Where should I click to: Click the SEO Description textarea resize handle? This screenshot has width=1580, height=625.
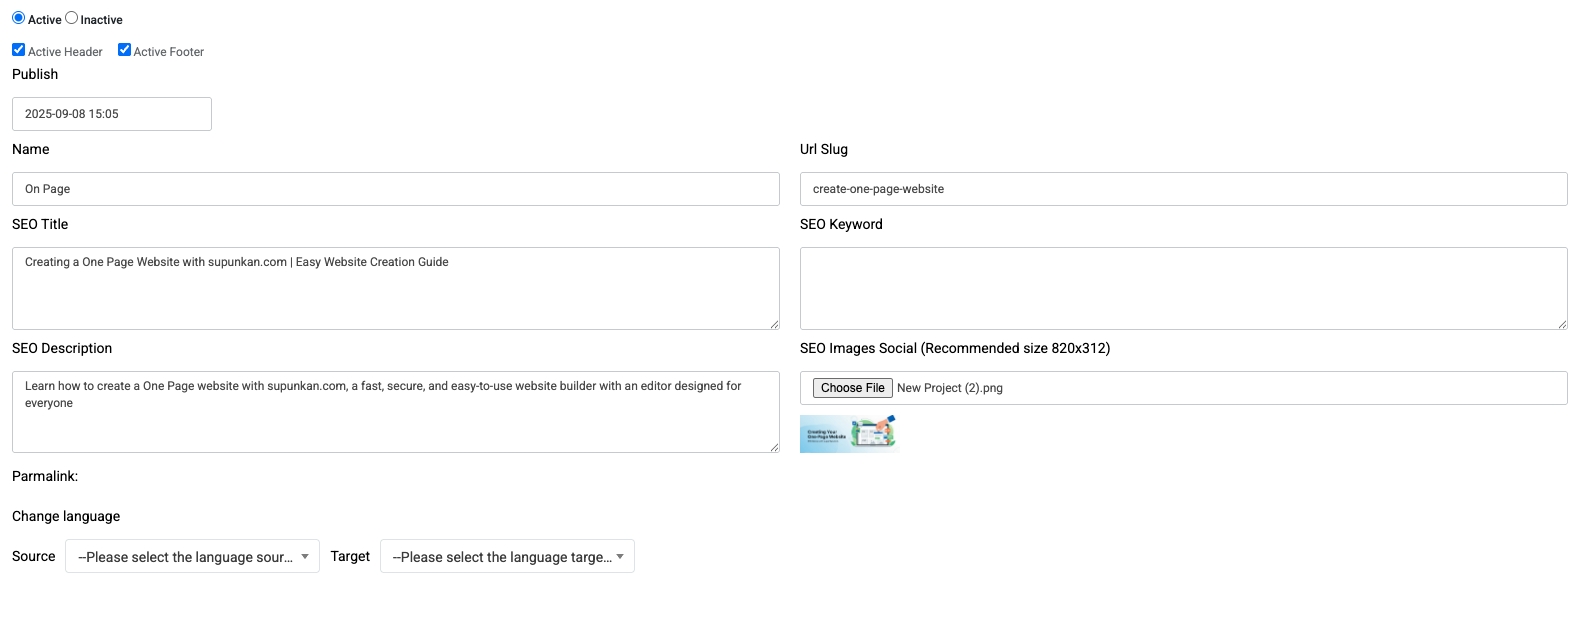point(774,447)
